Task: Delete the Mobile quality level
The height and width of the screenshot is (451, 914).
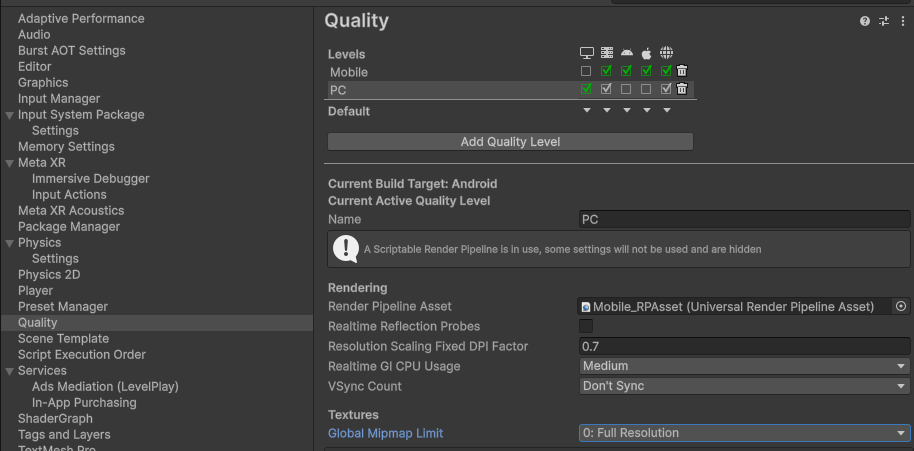Action: point(682,71)
